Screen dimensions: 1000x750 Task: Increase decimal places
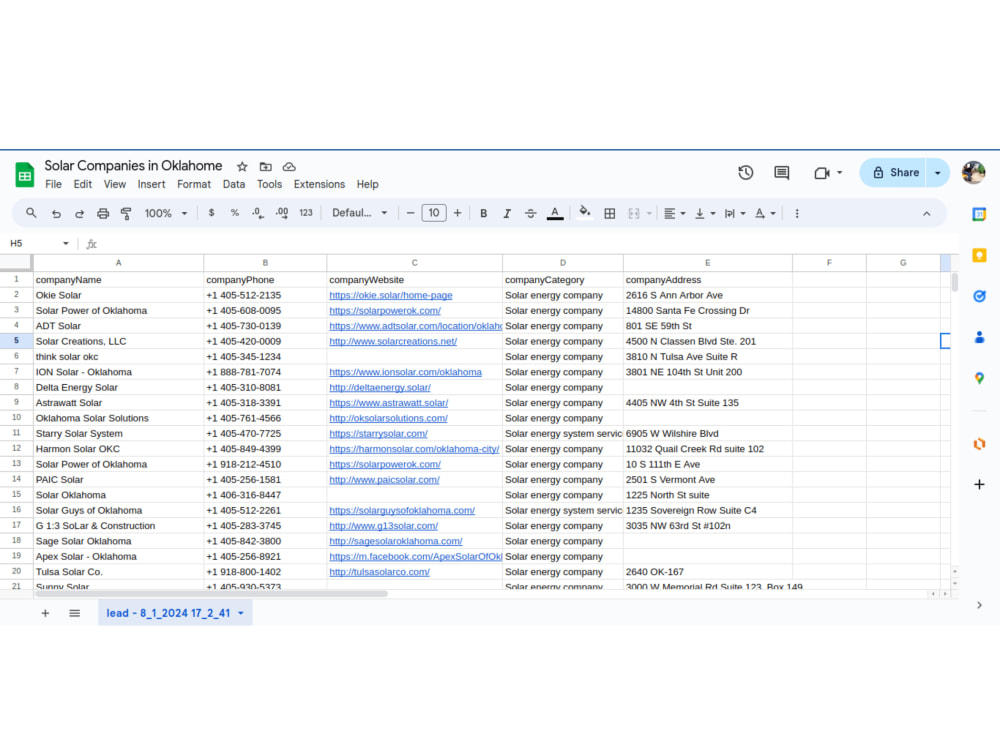click(x=282, y=213)
